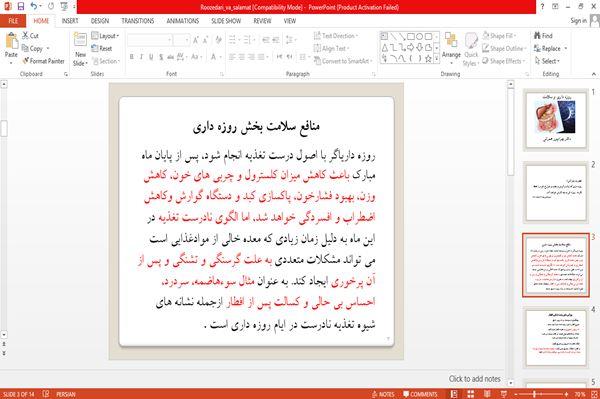Open the Shape Fill dropdown
The height and width of the screenshot is (399, 600).
[x=499, y=36]
